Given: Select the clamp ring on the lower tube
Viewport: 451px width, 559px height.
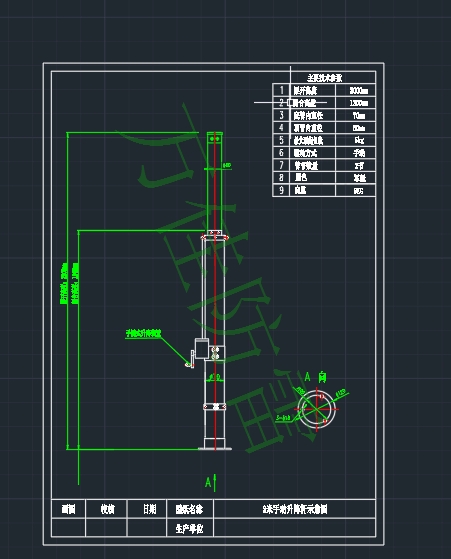Looking at the screenshot, I should tap(215, 406).
